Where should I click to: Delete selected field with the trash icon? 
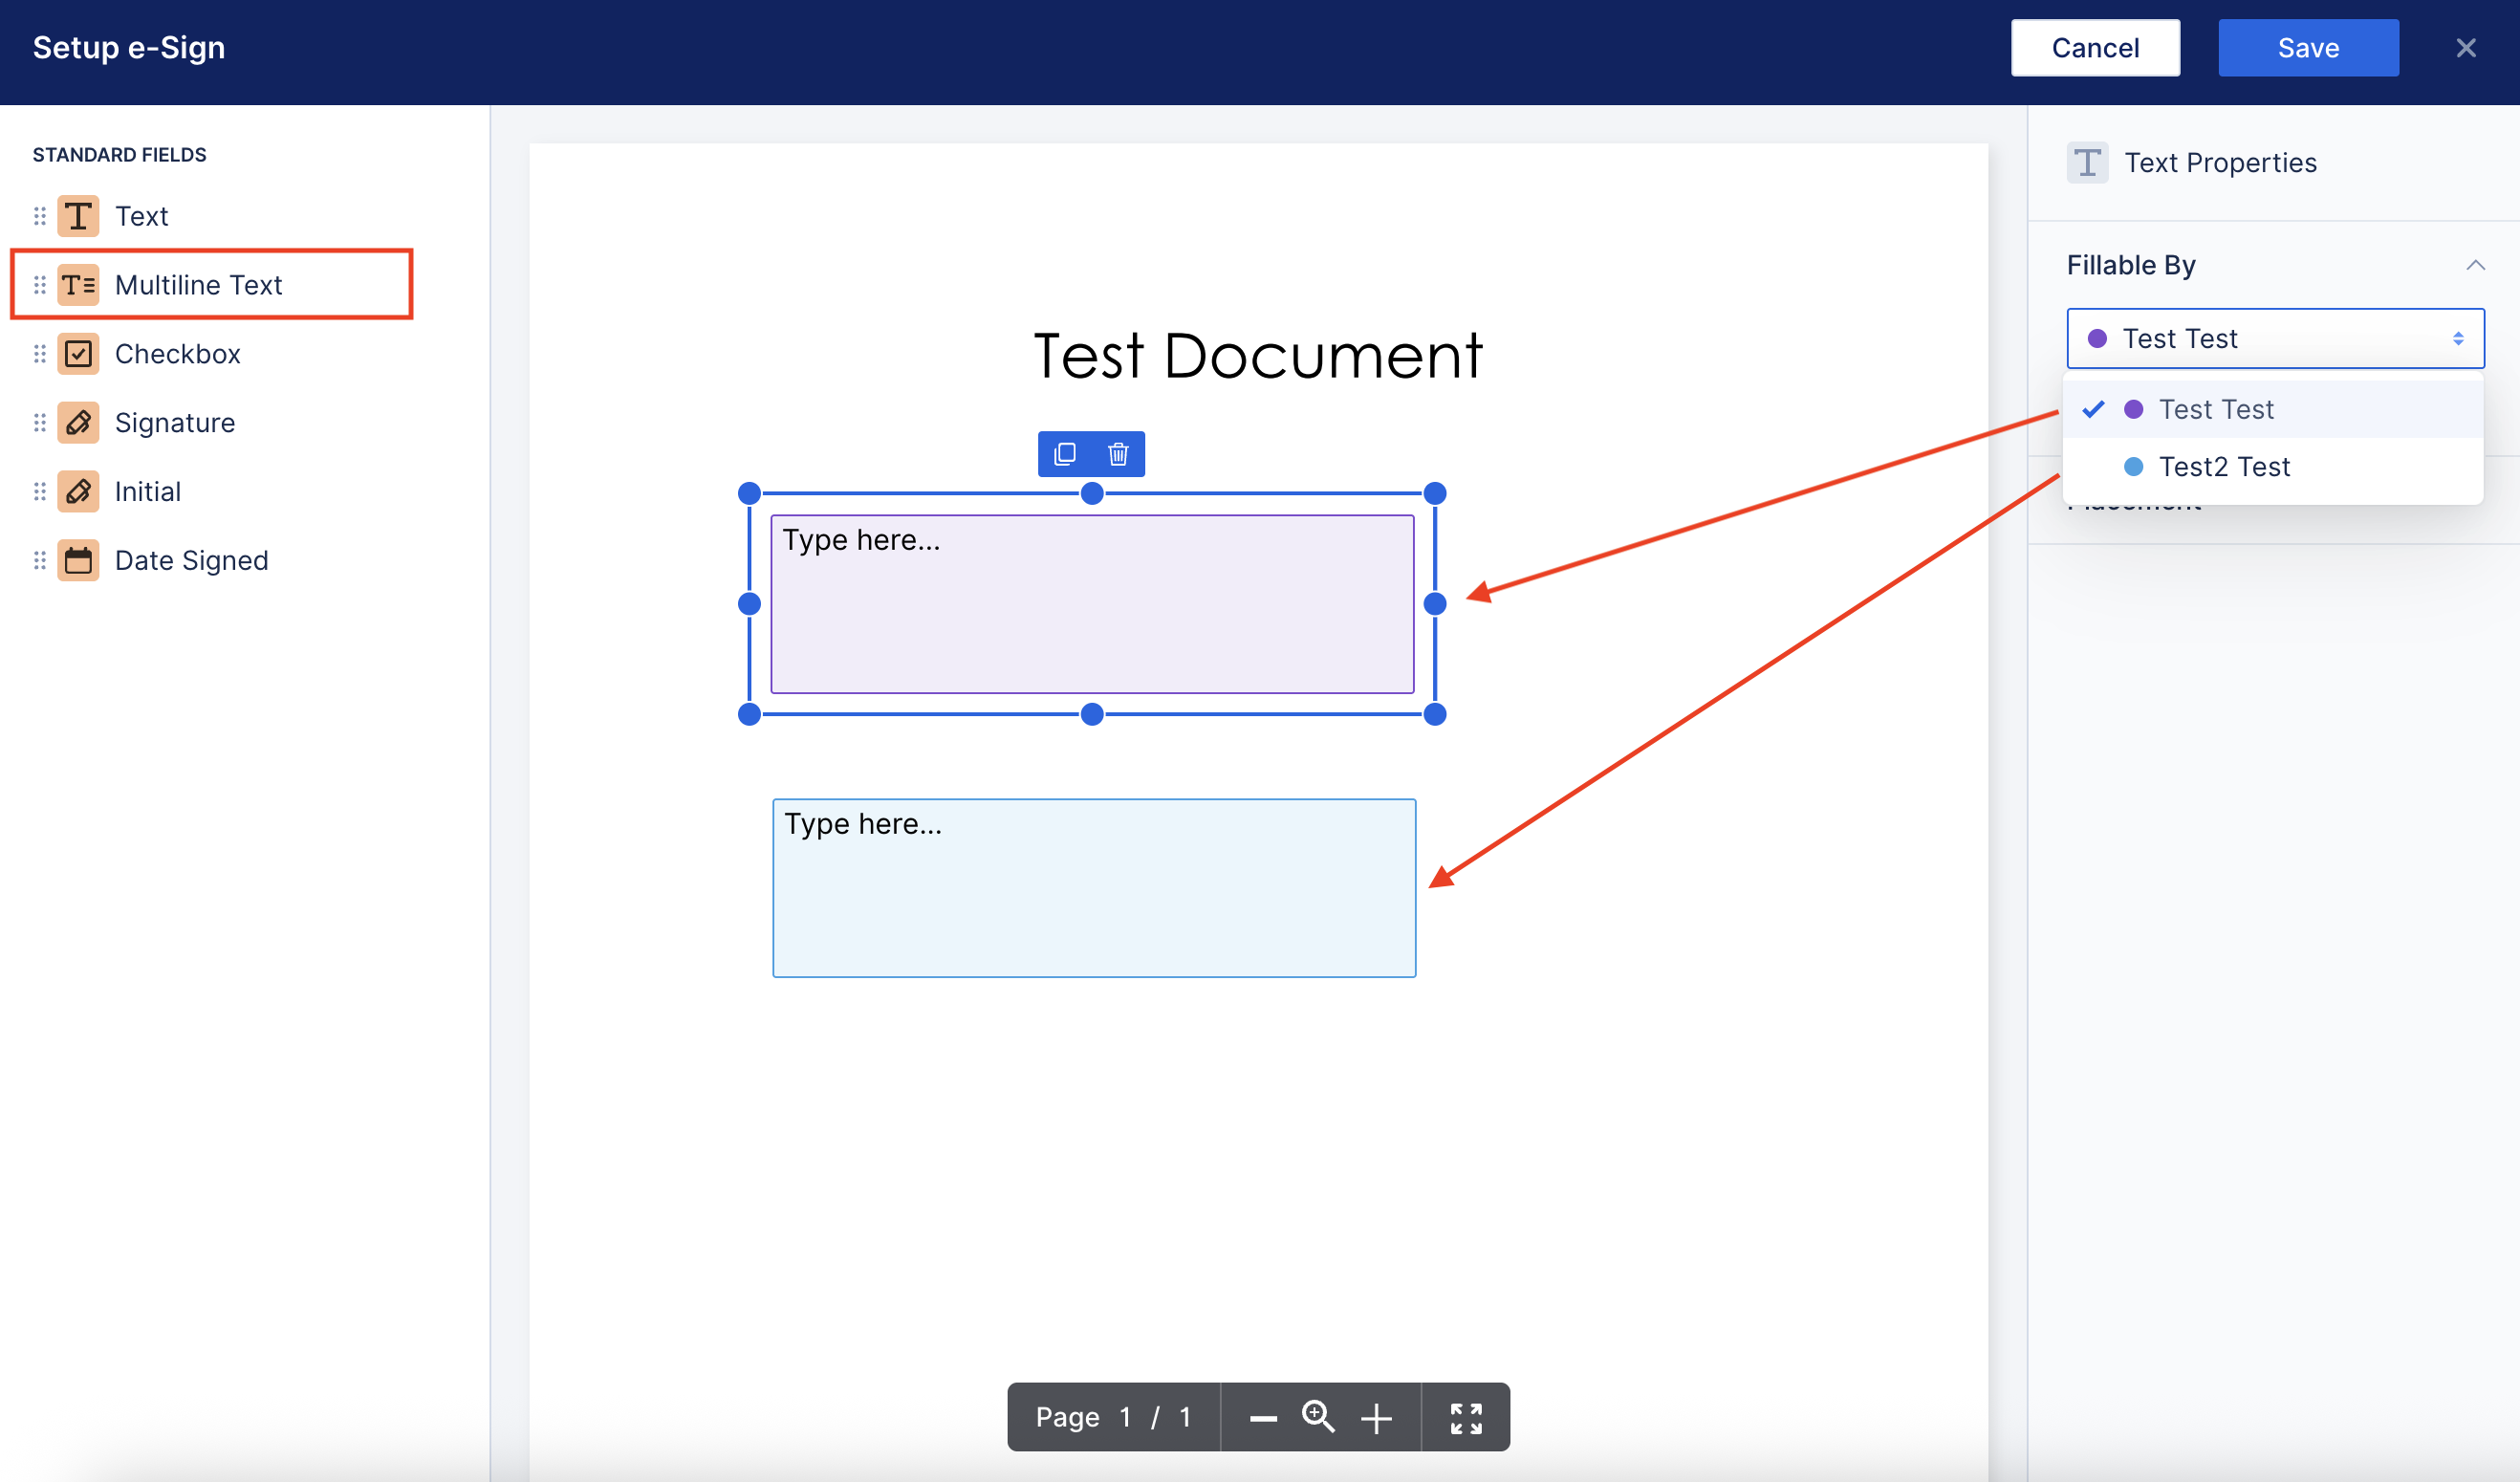(1118, 454)
